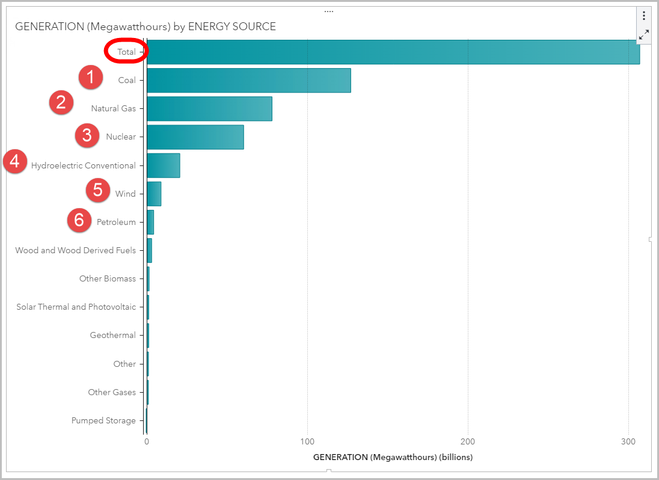Click the 100 tick value on x-axis

(307, 442)
